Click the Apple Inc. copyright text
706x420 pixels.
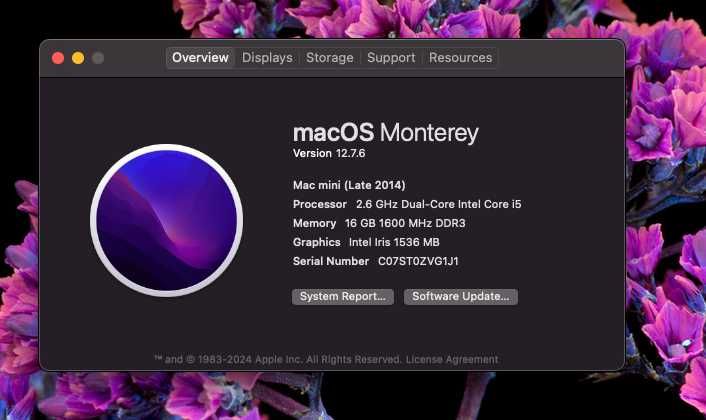277,360
